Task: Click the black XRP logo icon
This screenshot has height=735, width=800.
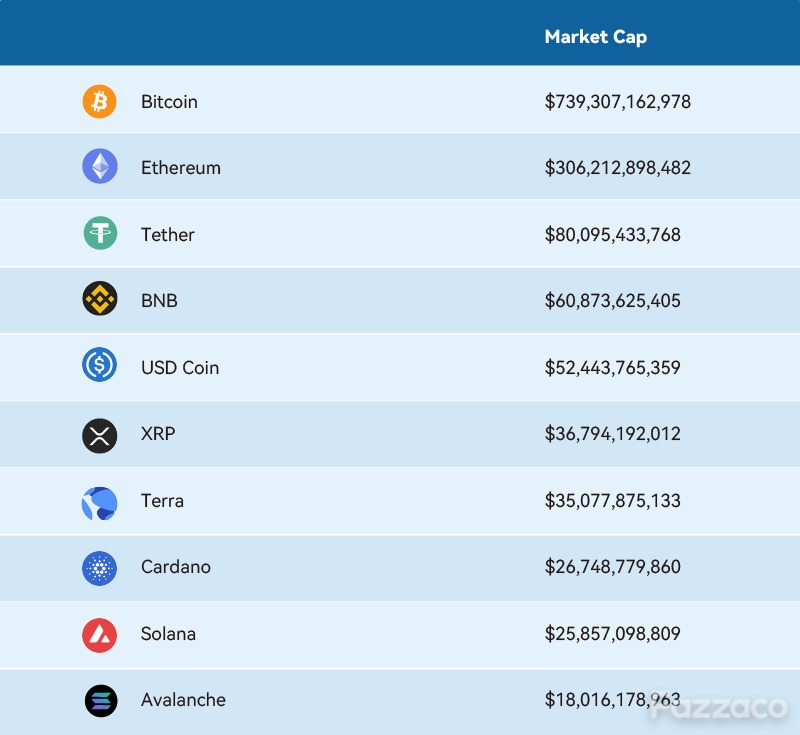Action: [x=99, y=436]
